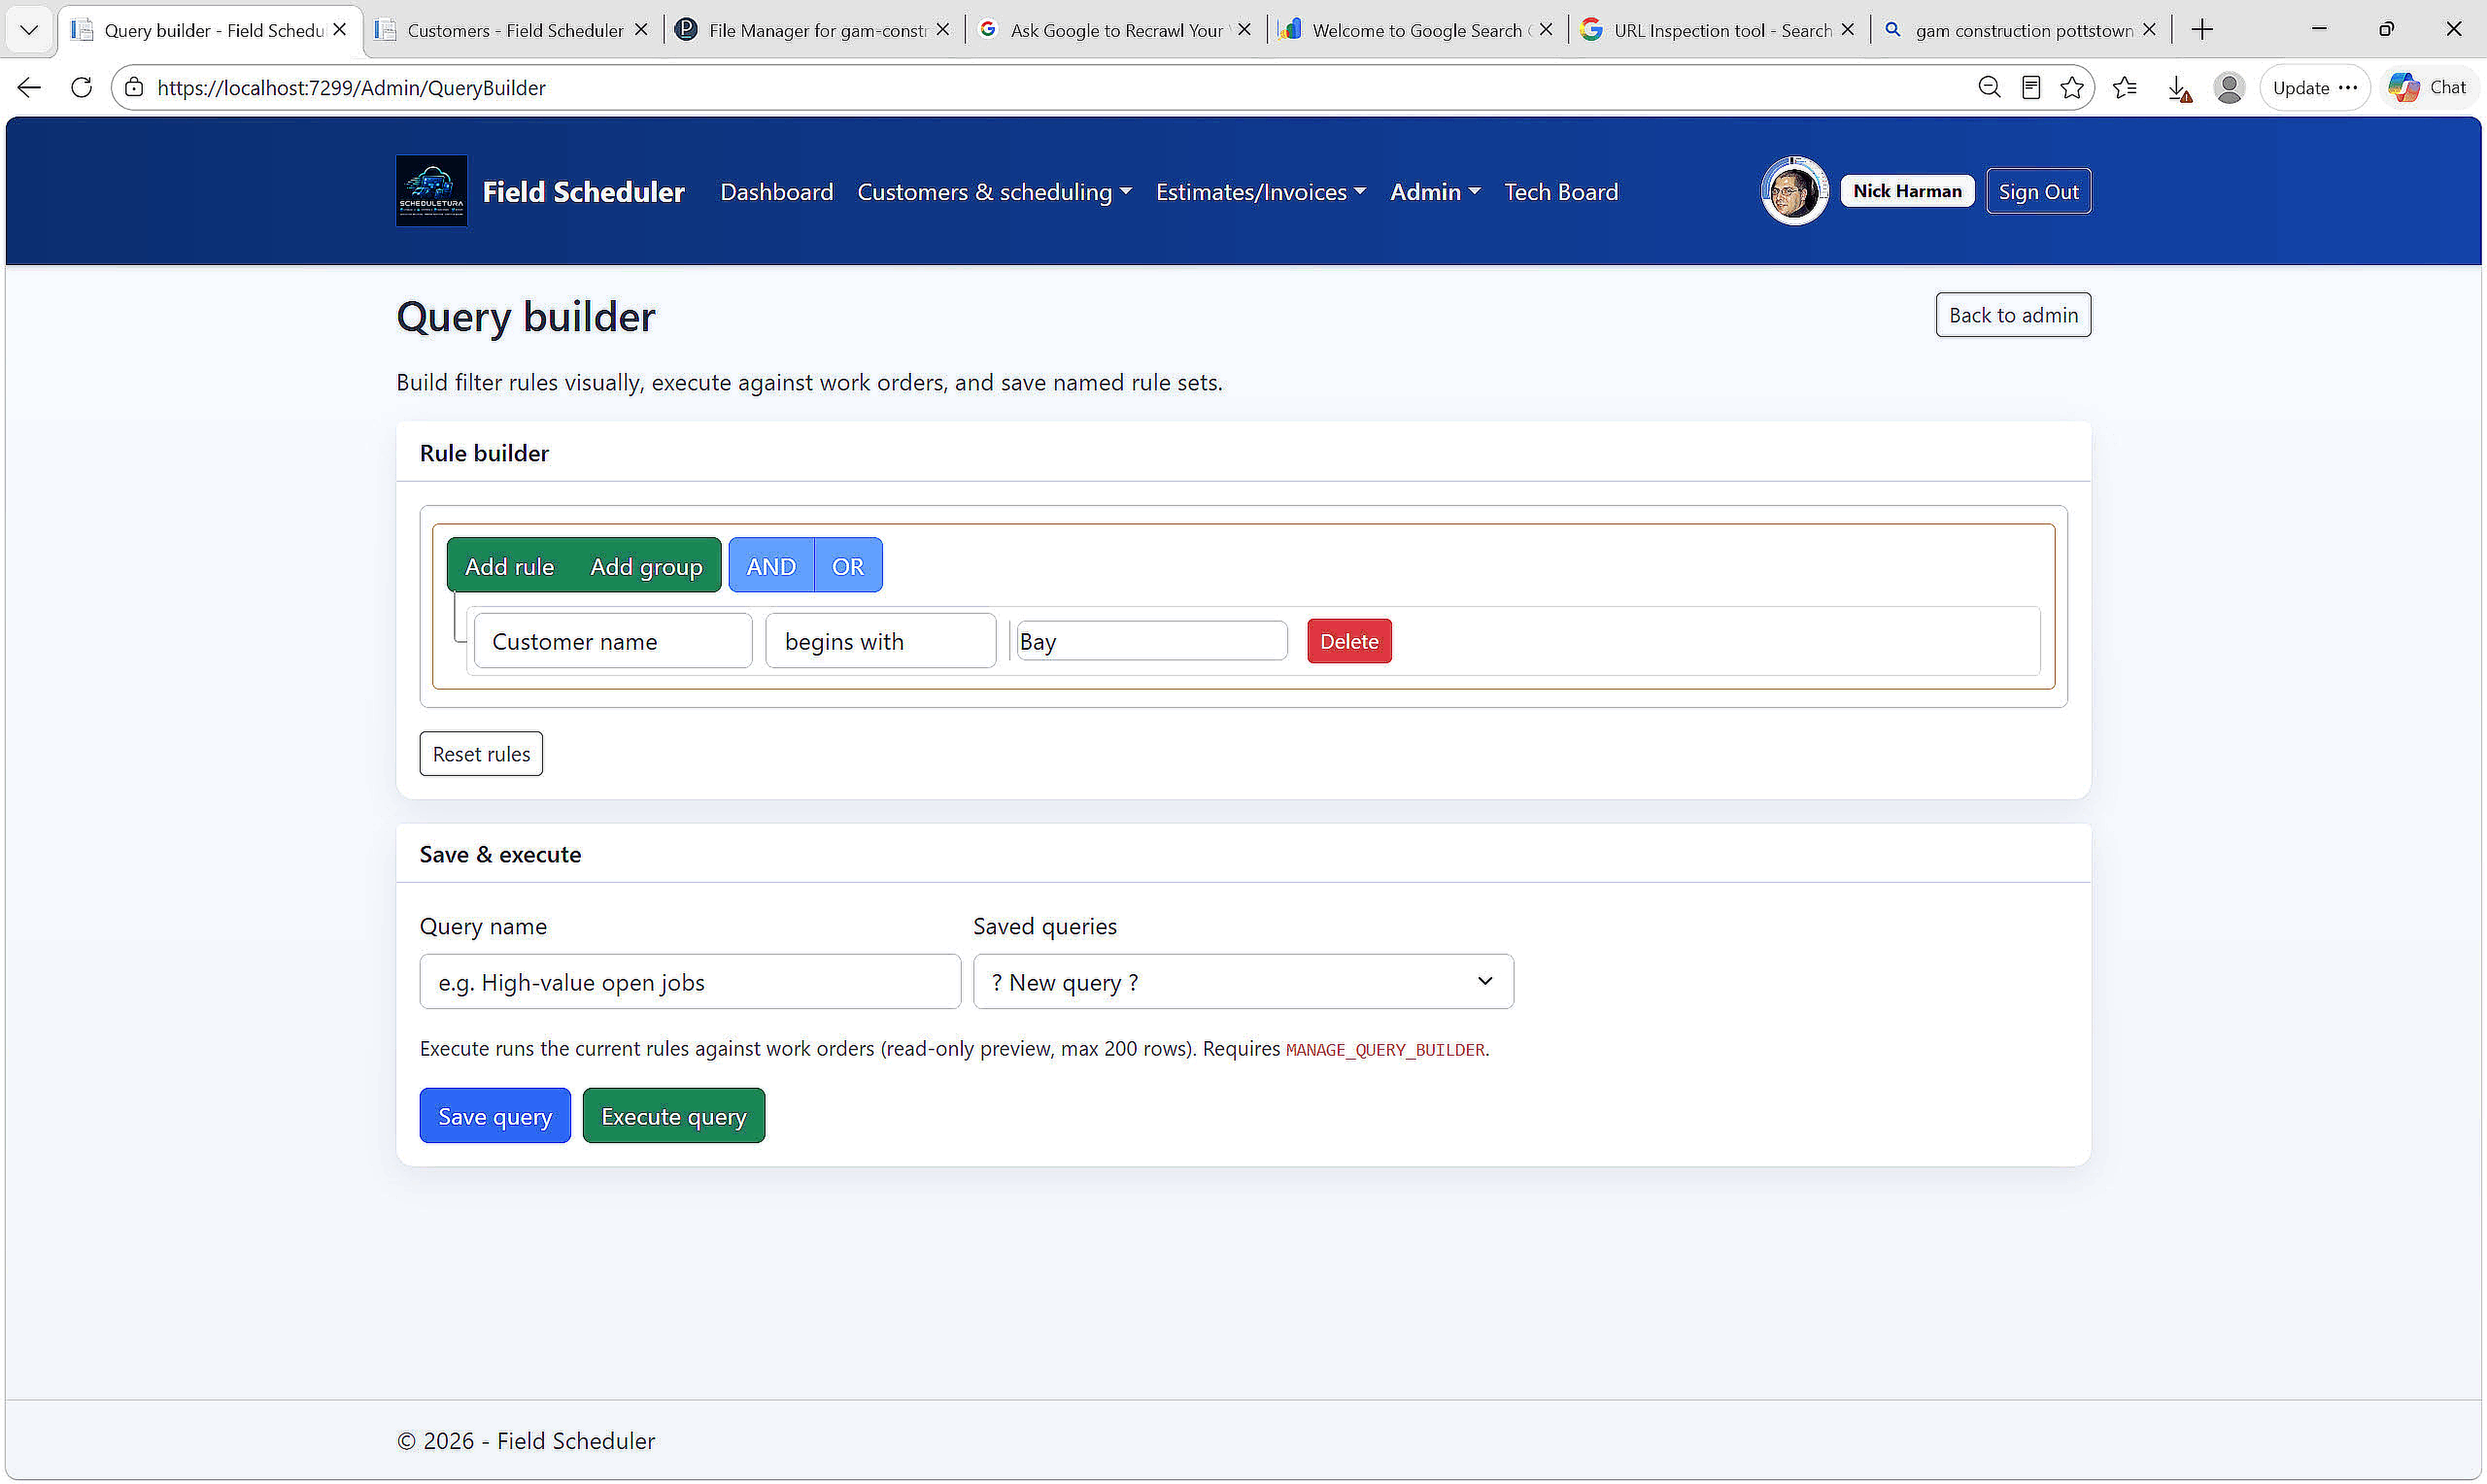Select the OR condition toggle
Viewport: 2487px width, 1484px height.
[x=848, y=566]
